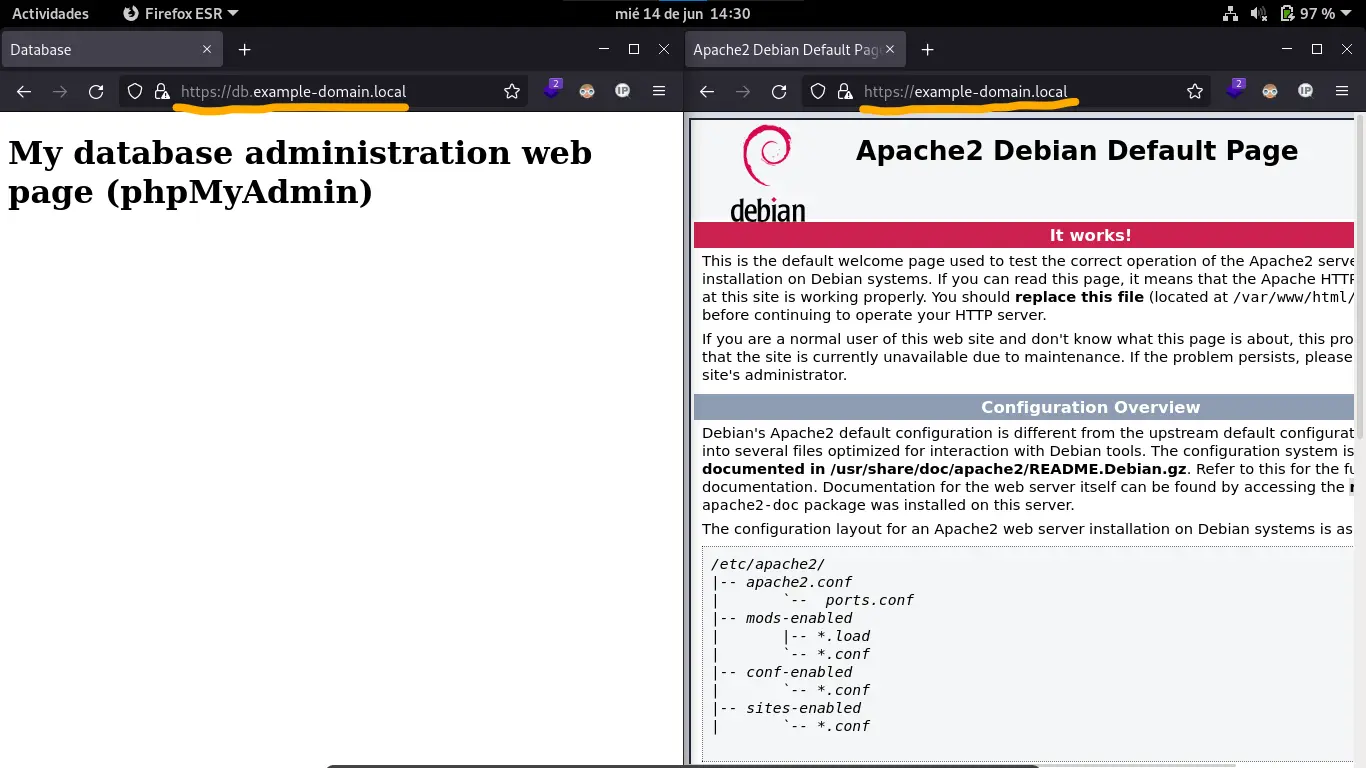Click 'apache2.conf' in the config tree
1366x768 pixels.
click(799, 582)
